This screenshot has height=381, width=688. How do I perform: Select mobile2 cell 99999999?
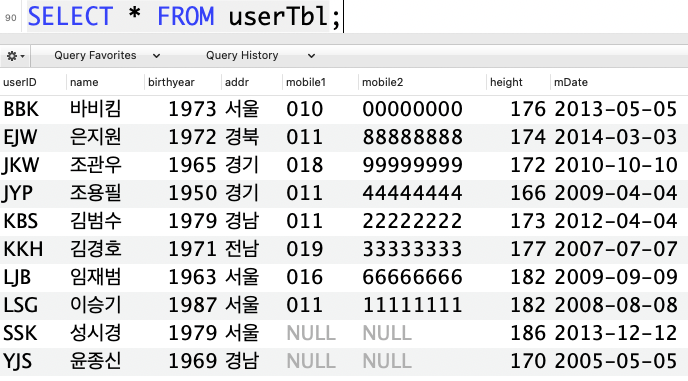point(412,165)
